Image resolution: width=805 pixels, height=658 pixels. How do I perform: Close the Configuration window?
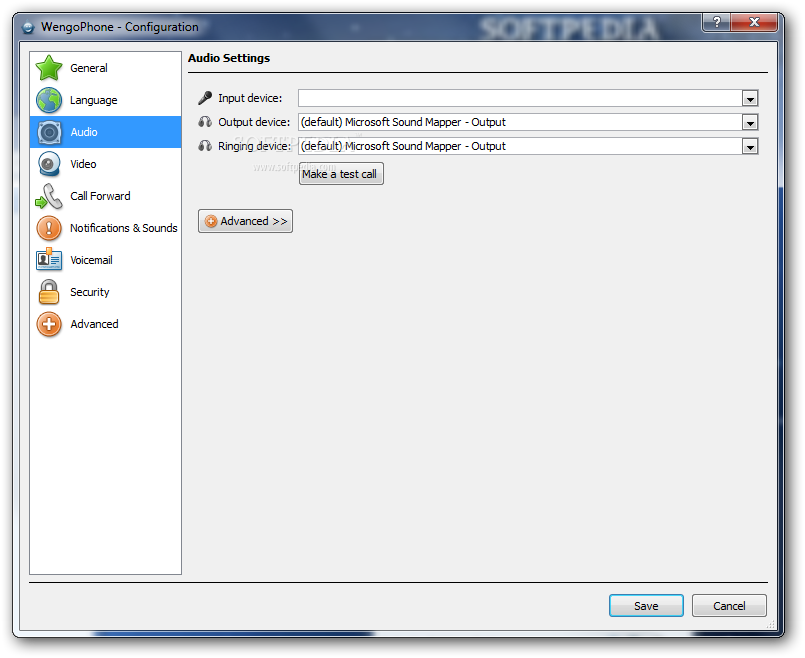(x=754, y=22)
